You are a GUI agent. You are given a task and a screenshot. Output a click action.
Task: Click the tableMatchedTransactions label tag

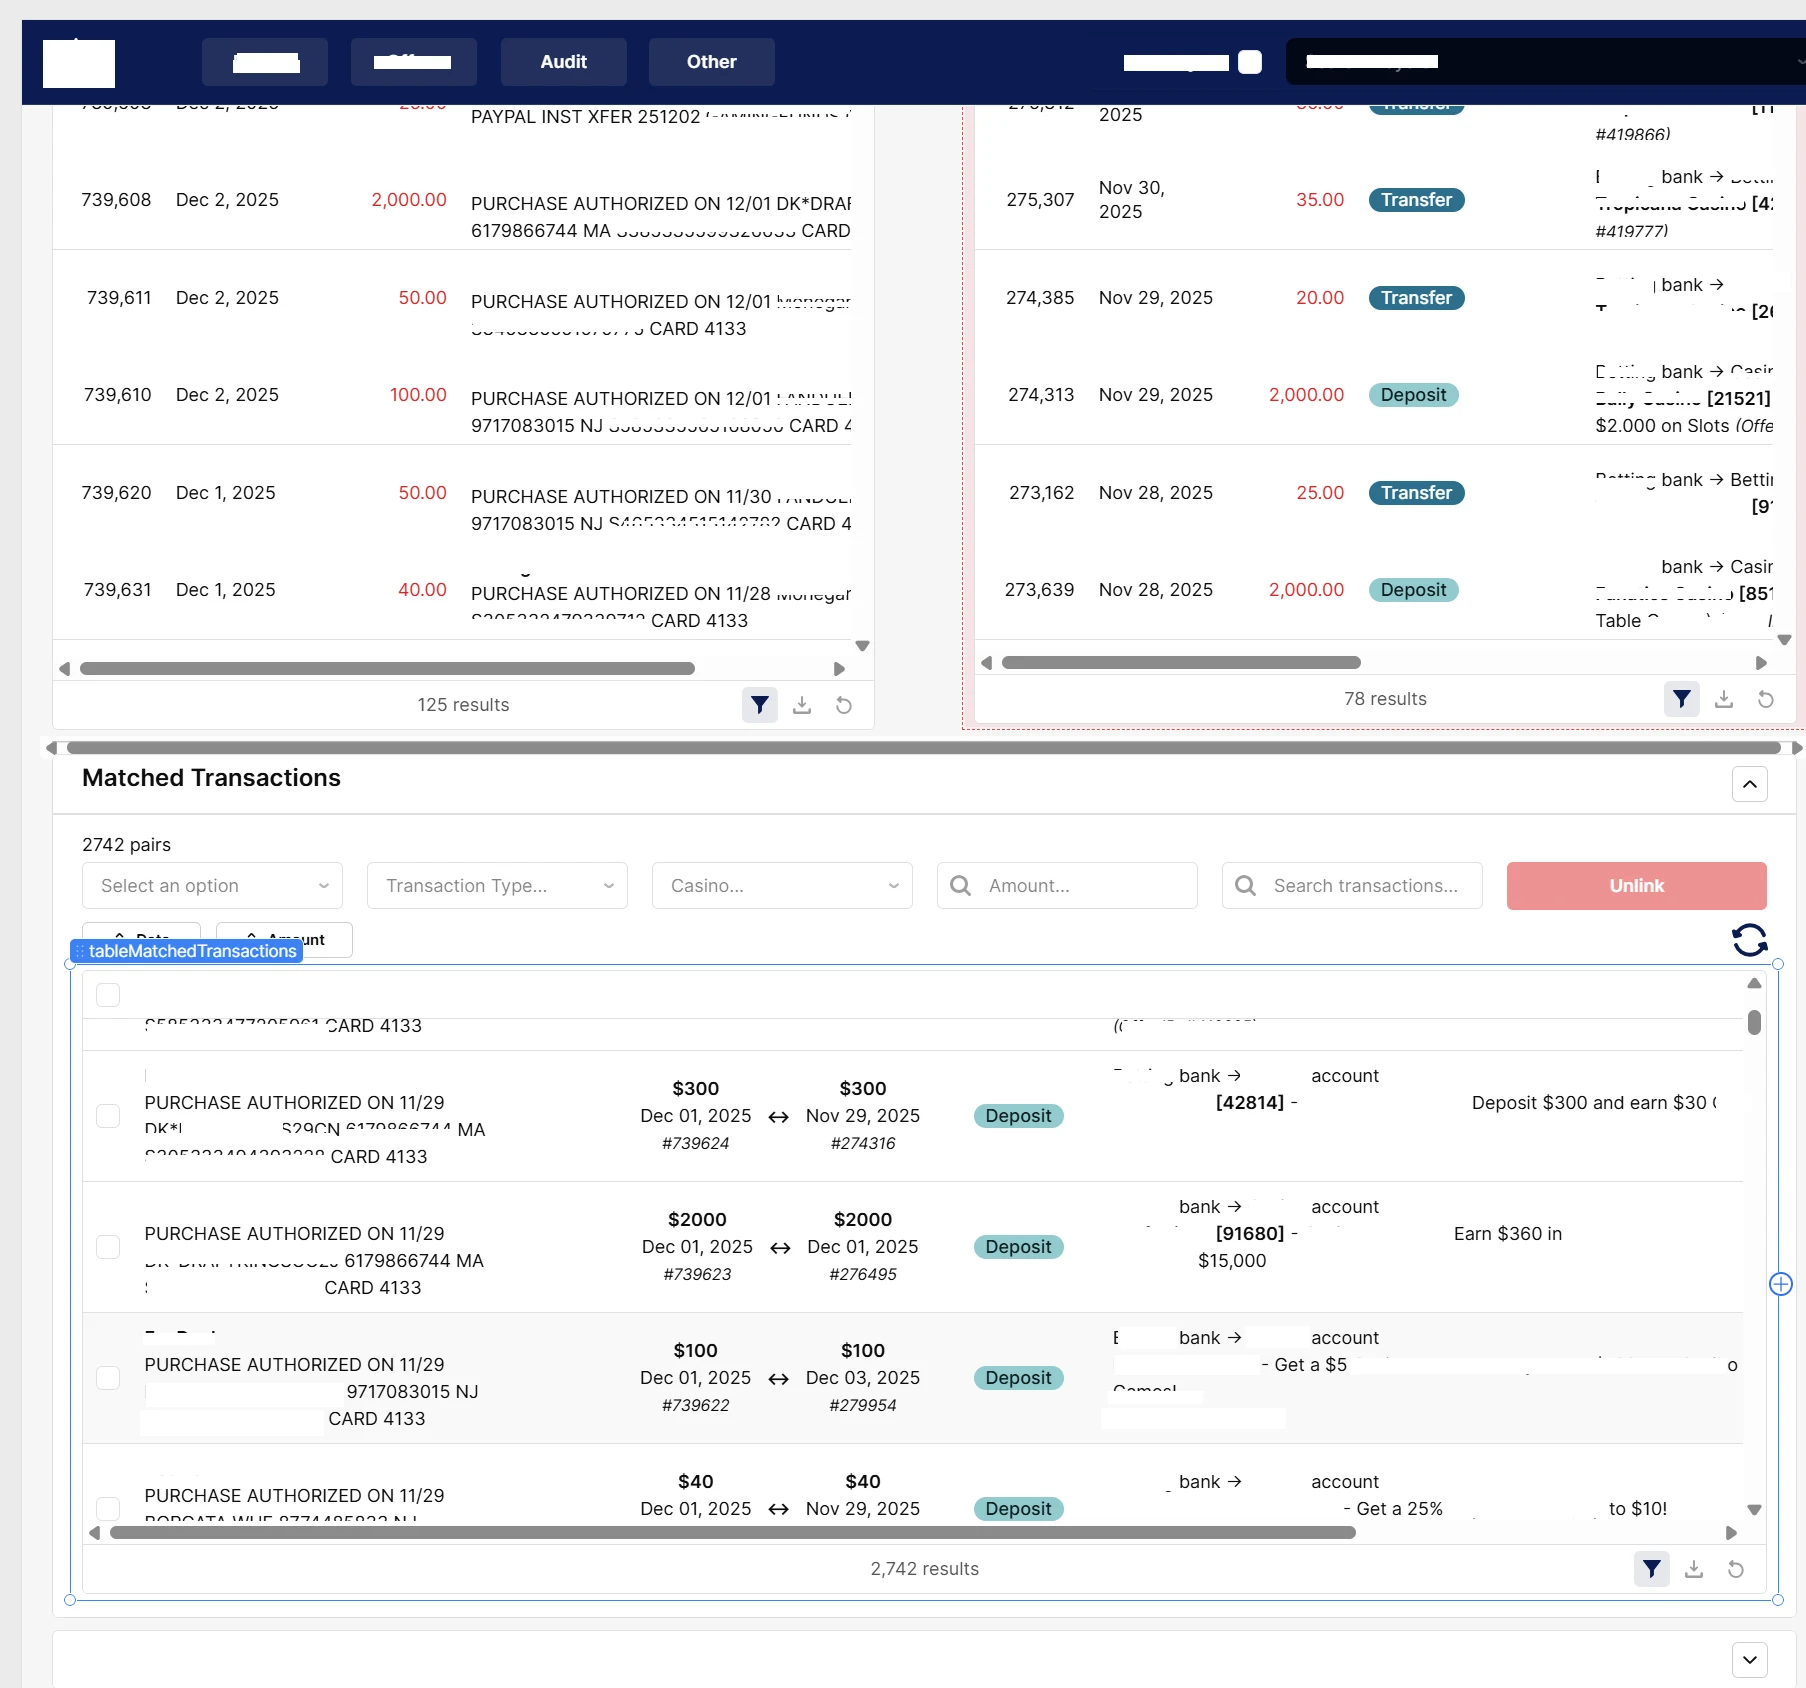point(187,951)
